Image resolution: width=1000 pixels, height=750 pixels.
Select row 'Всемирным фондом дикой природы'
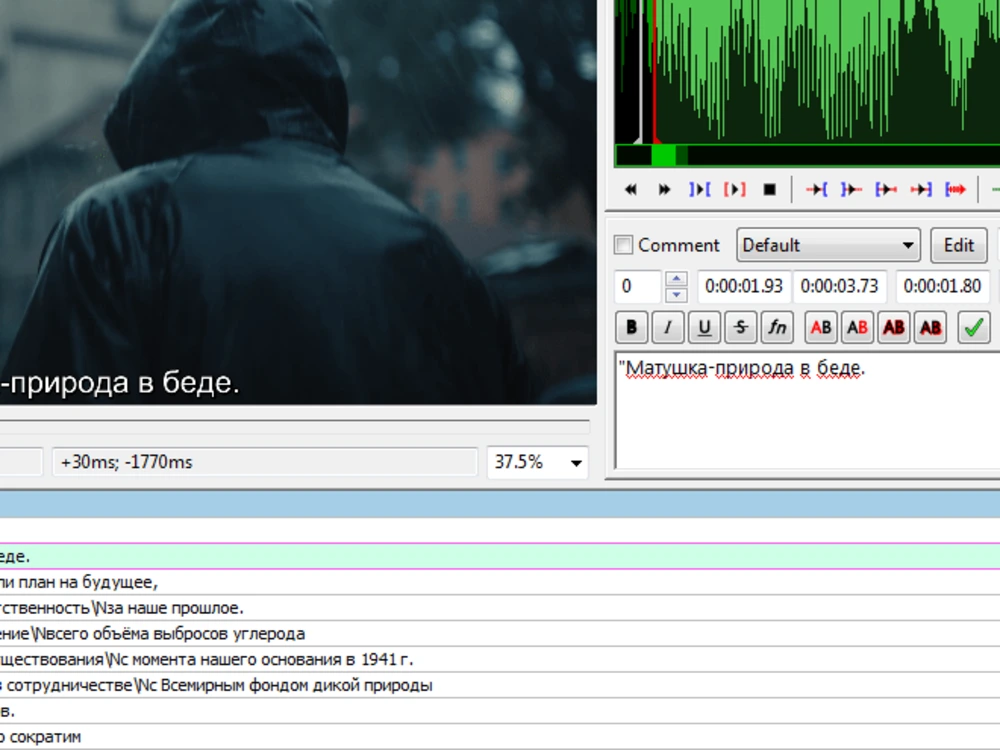click(500, 685)
